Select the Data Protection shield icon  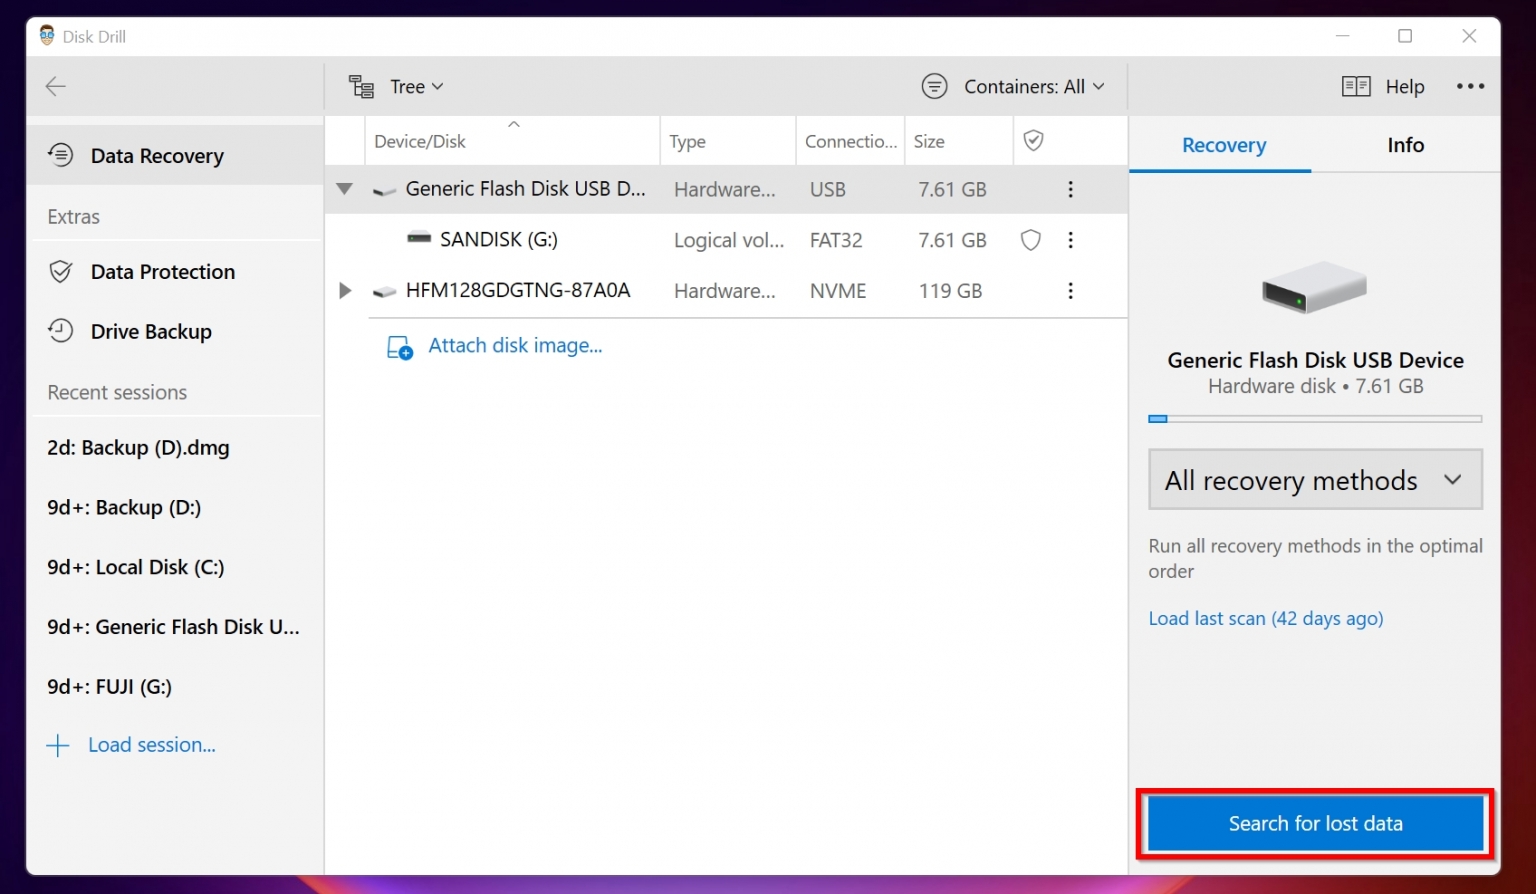tap(60, 271)
